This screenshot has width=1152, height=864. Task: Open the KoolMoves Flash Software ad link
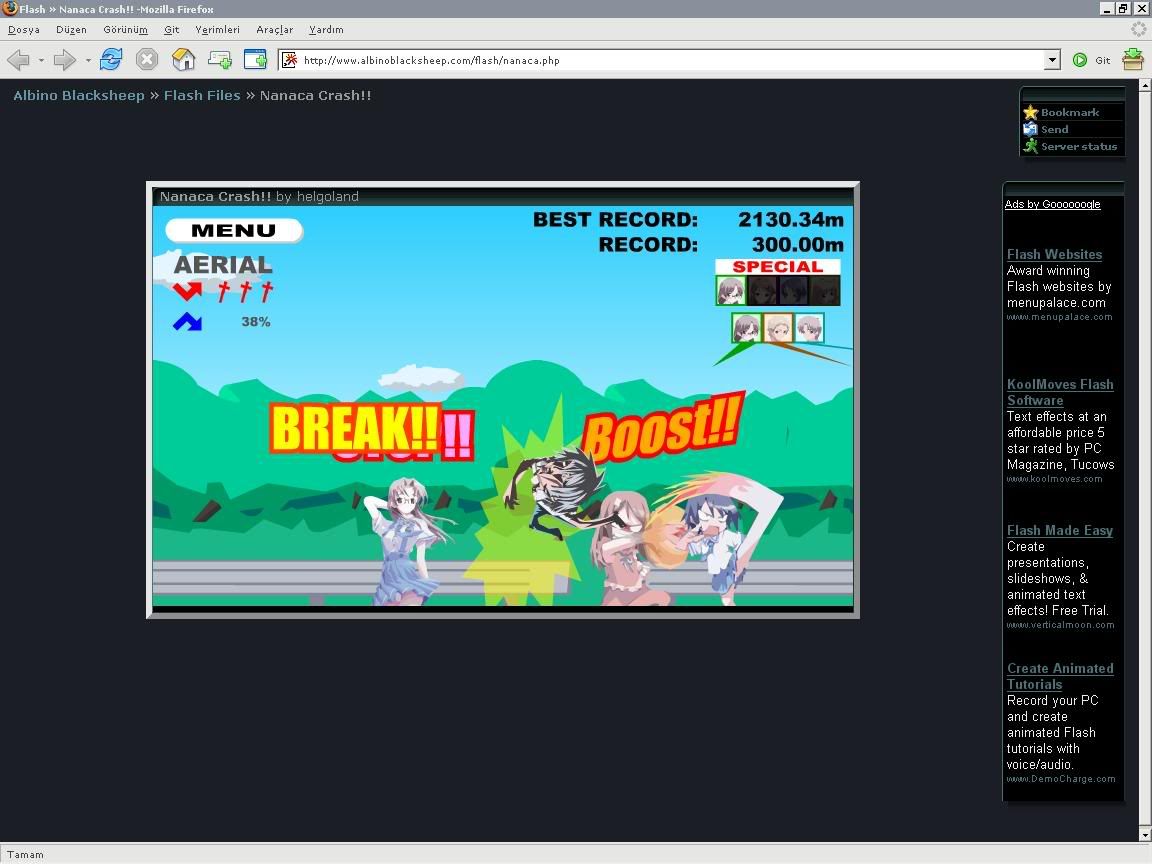pos(1060,392)
